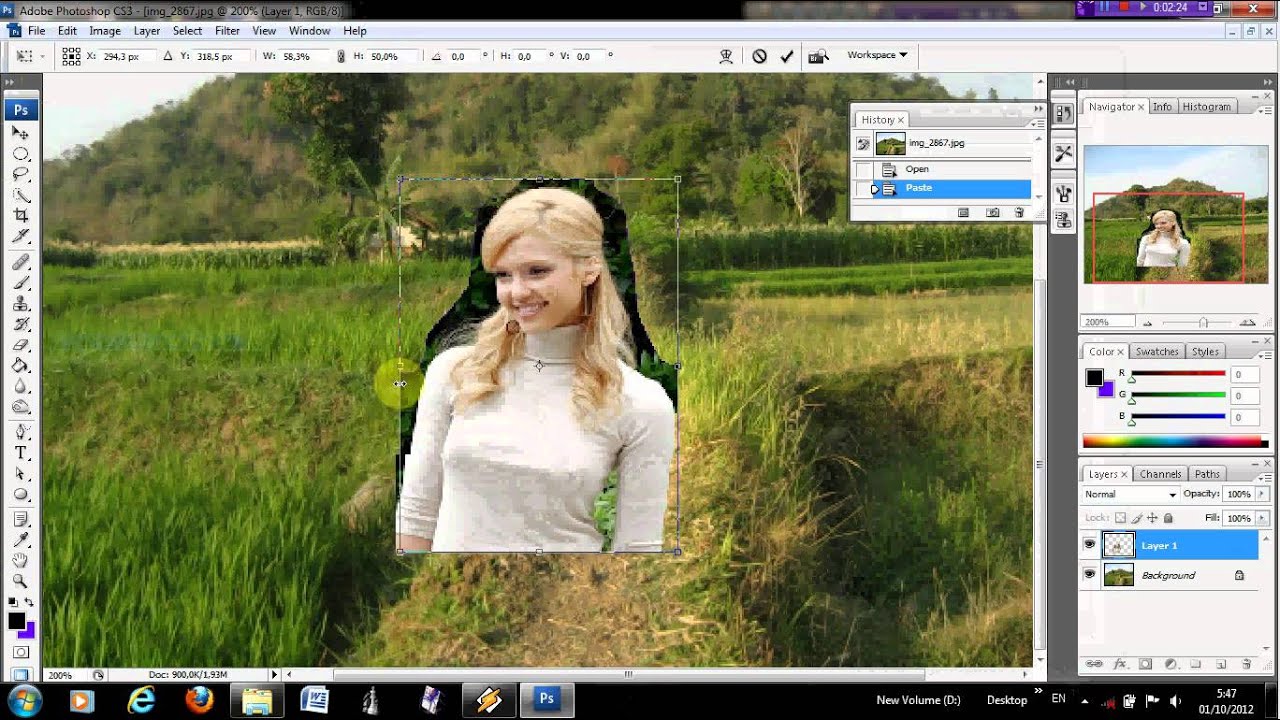Select the Paint Bucket tool
1280x720 pixels.
[x=21, y=366]
